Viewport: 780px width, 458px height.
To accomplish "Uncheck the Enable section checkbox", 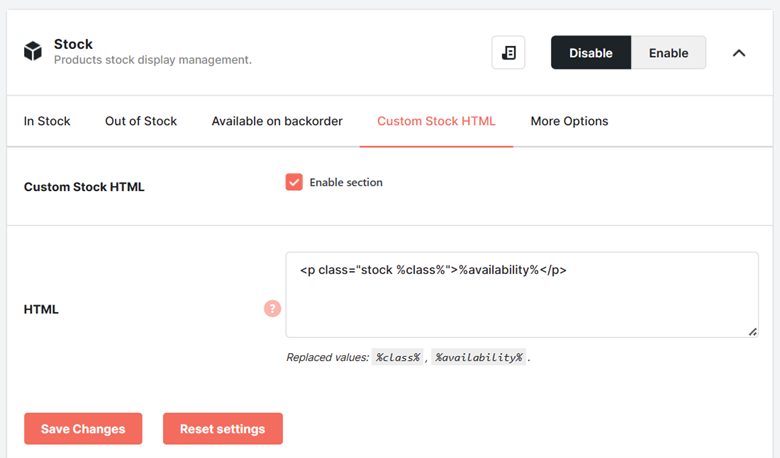I will (294, 182).
